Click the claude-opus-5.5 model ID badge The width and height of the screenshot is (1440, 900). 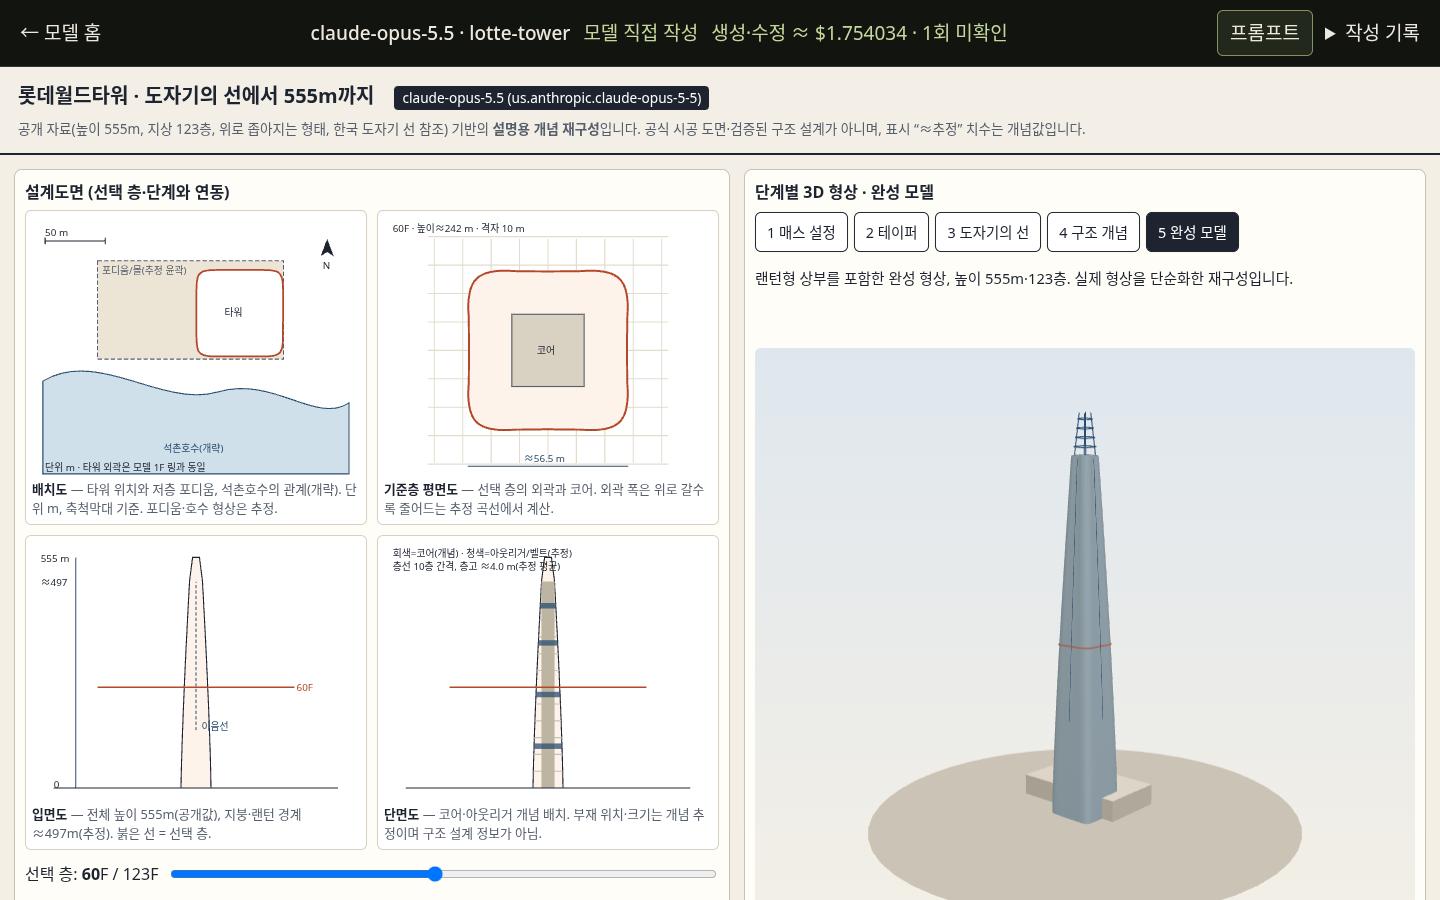(552, 98)
